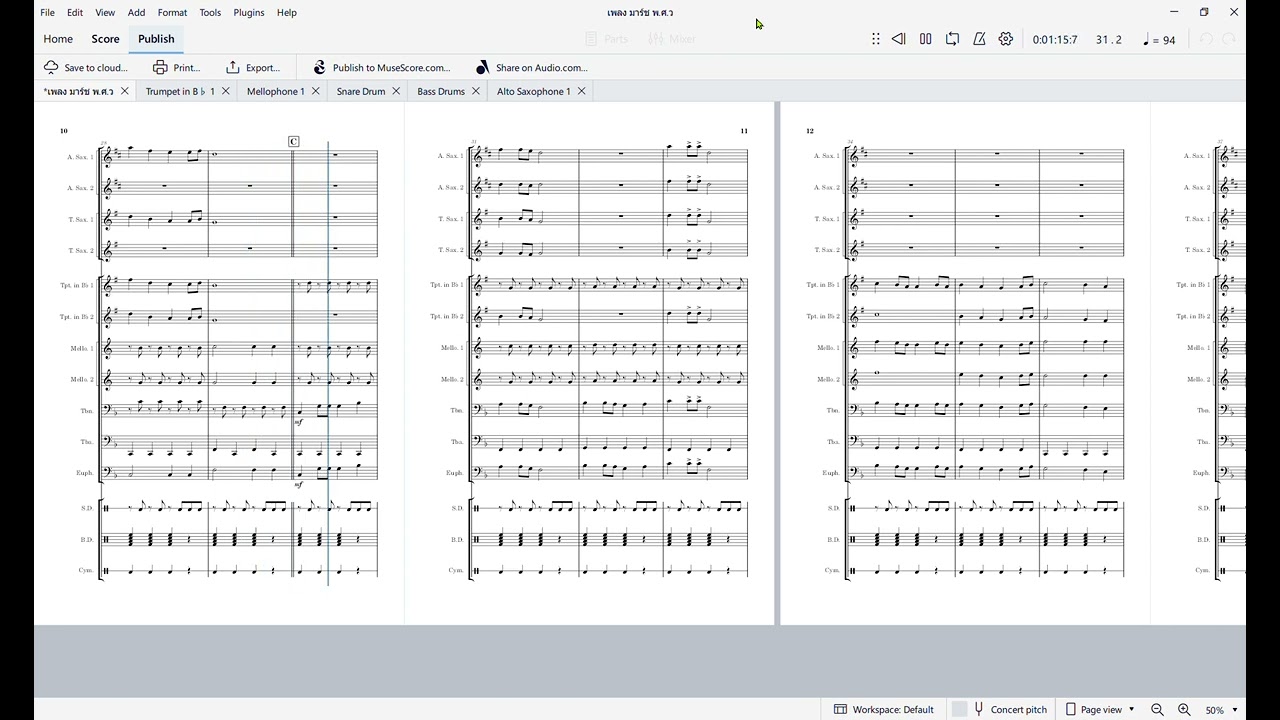The height and width of the screenshot is (720, 1280).
Task: Click the playback time 0:01:15:7
Action: (1055, 40)
